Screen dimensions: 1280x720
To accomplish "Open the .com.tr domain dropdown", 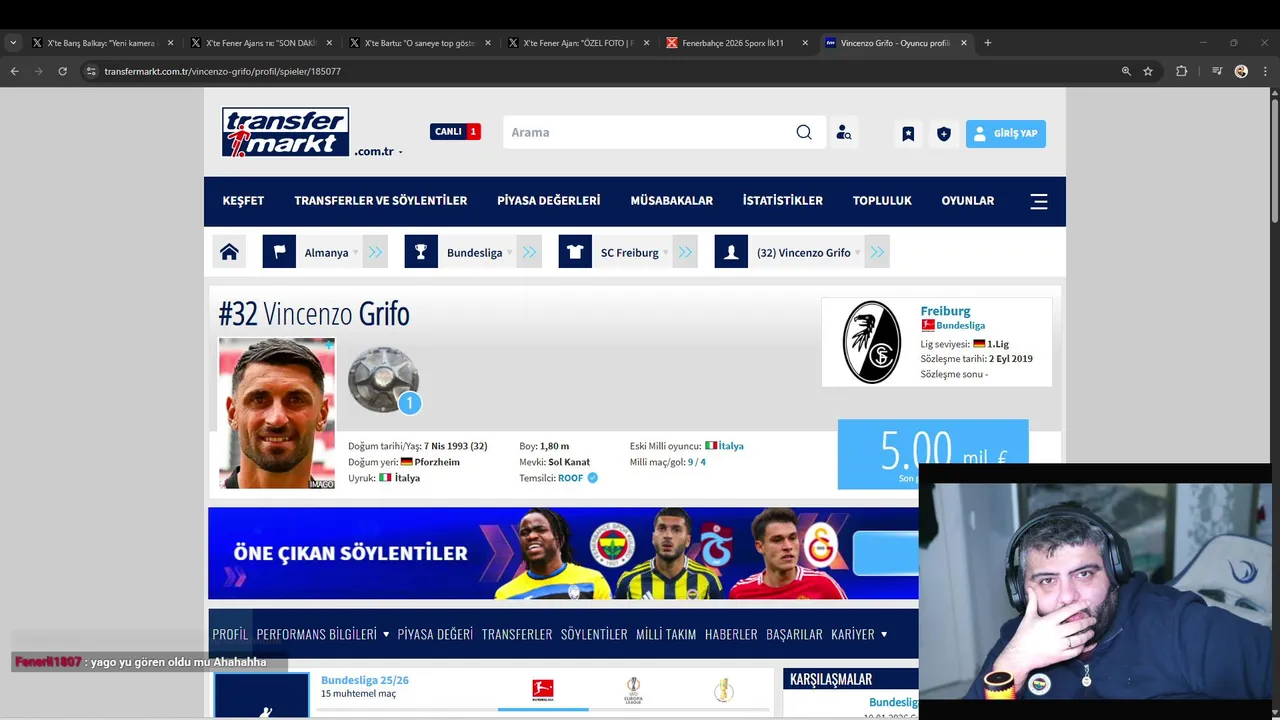I will click(379, 152).
